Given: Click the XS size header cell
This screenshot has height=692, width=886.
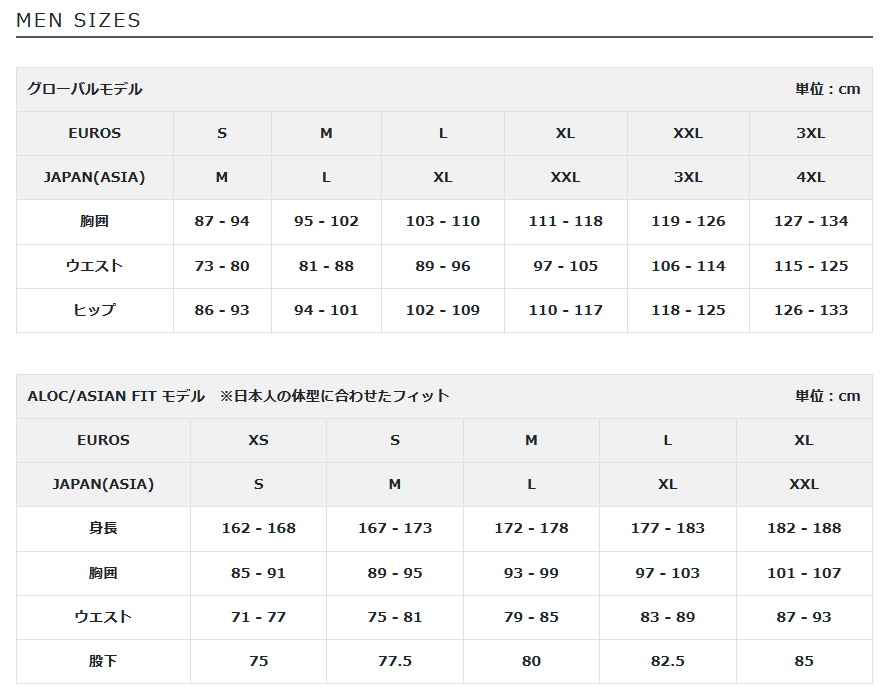Looking at the screenshot, I should [258, 440].
